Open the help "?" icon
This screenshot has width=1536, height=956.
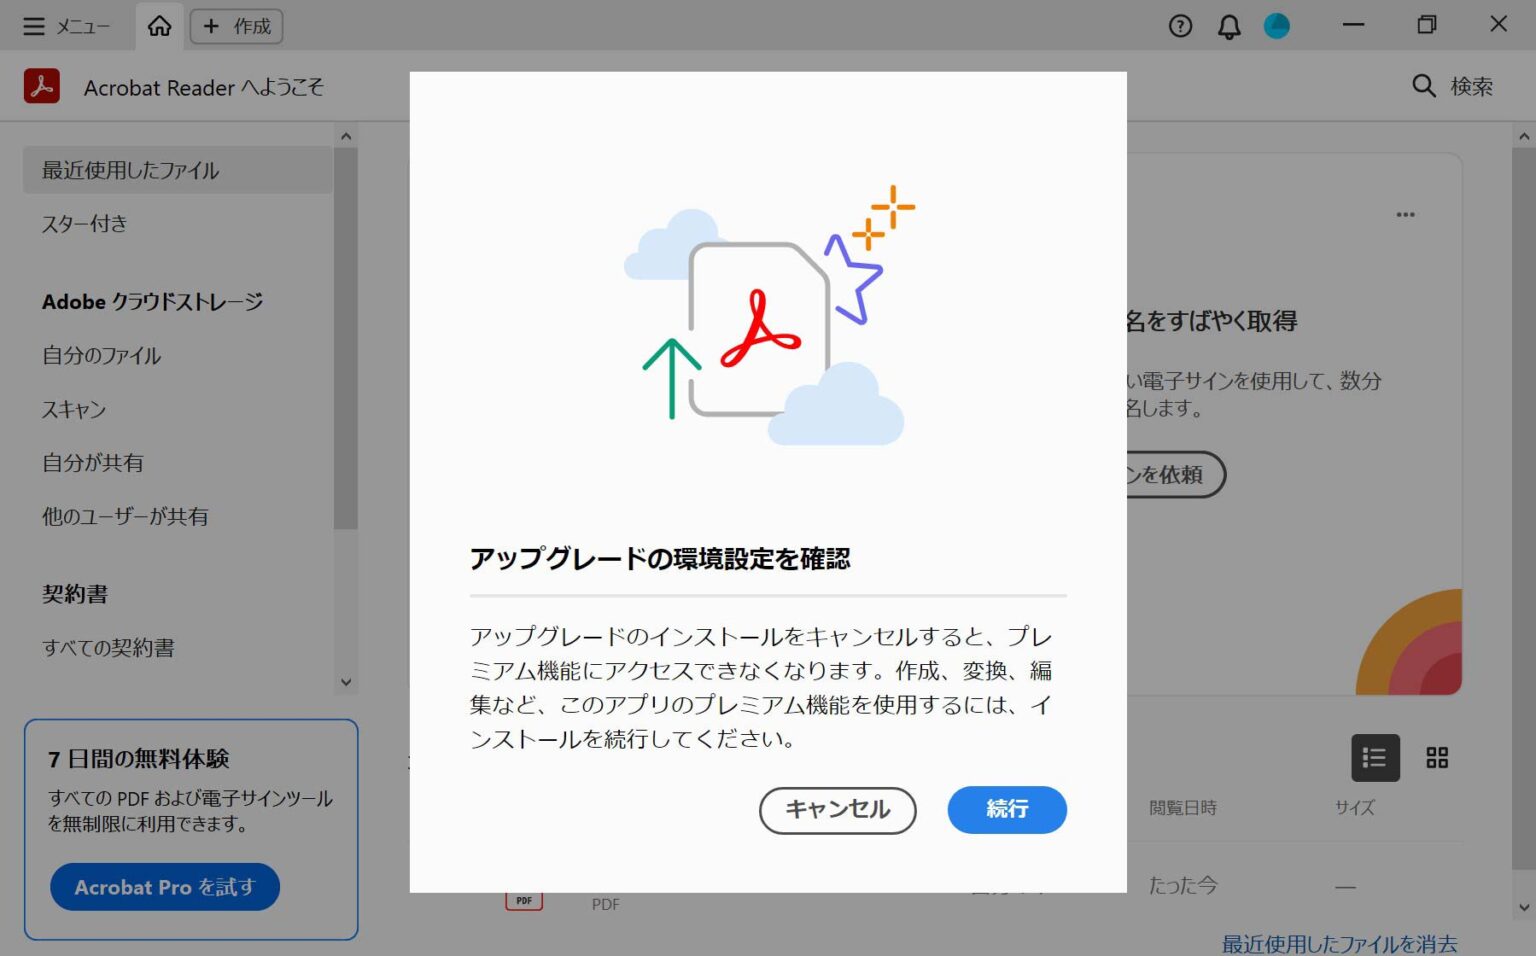pyautogui.click(x=1179, y=26)
